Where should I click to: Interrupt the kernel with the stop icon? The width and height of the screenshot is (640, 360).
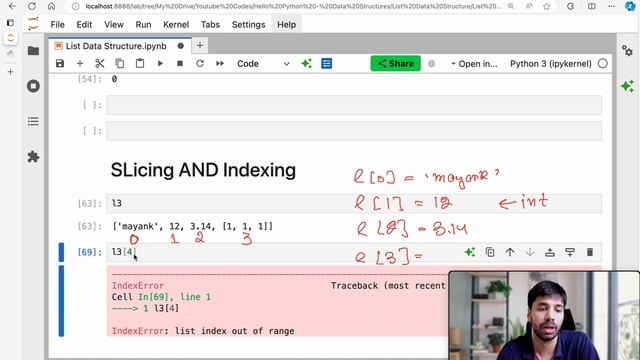[x=180, y=64]
